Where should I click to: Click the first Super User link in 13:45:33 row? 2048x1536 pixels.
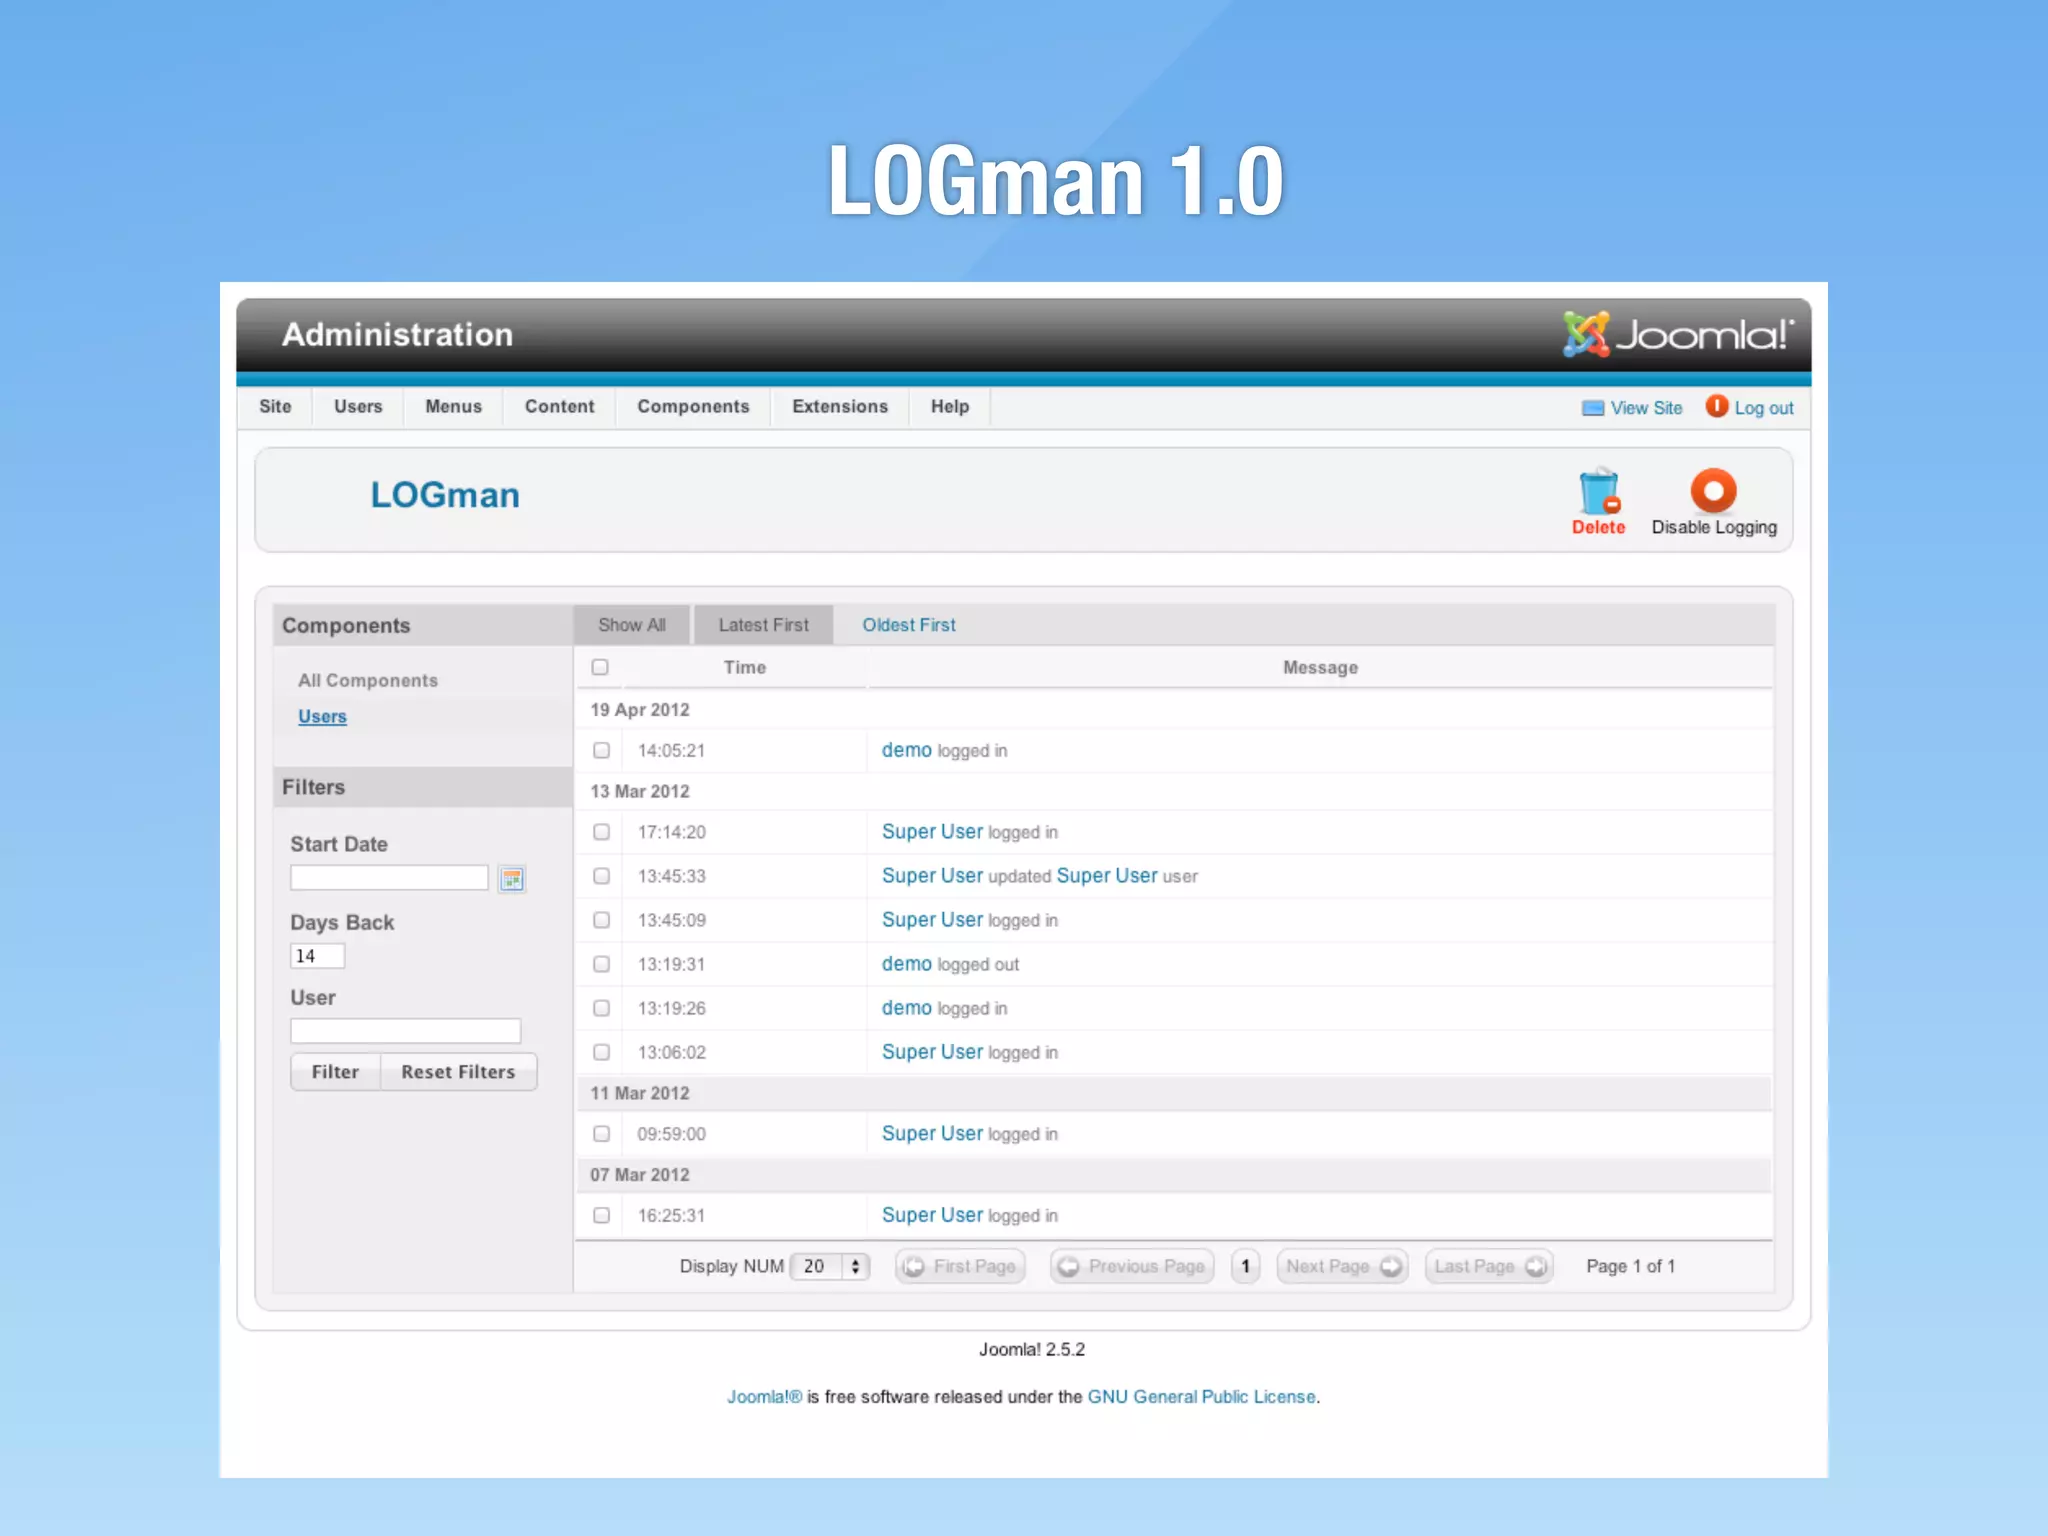pyautogui.click(x=932, y=876)
